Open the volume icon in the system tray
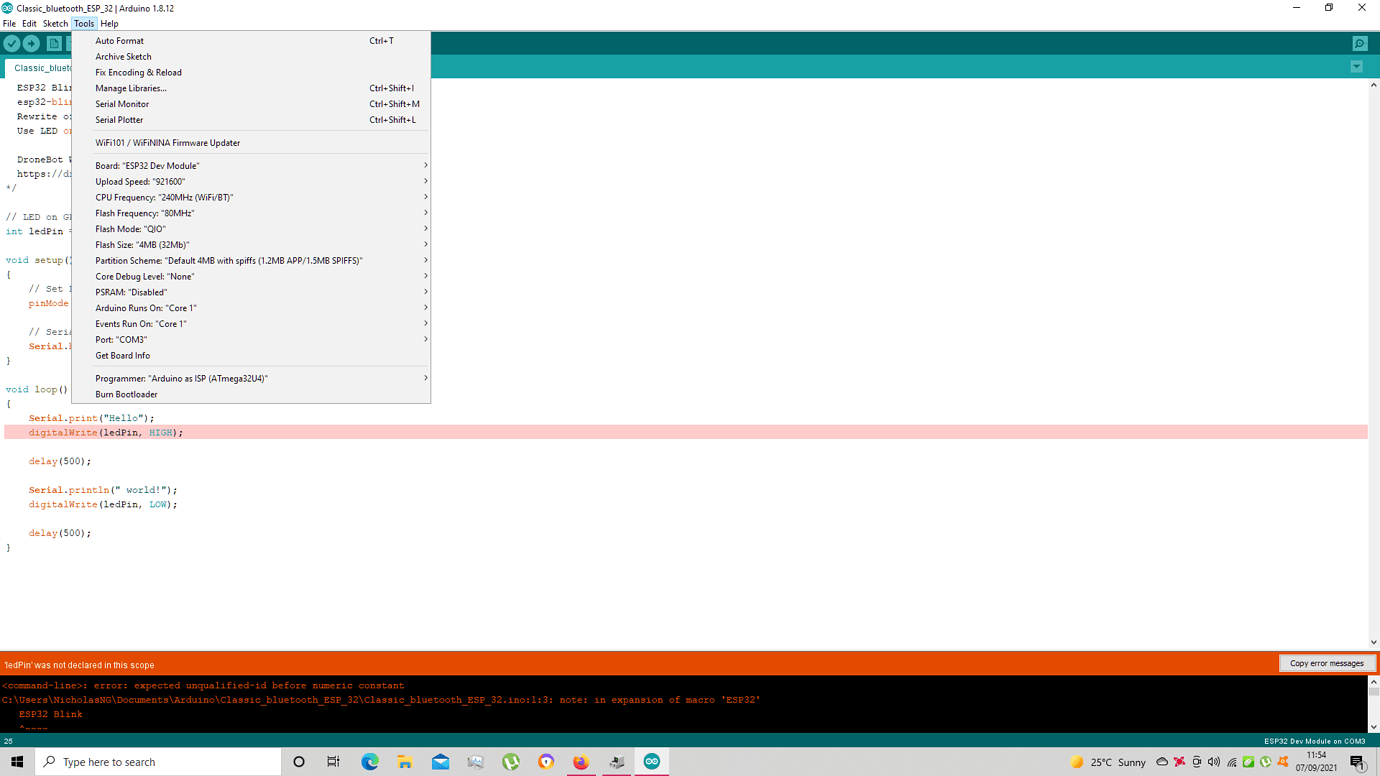1380x776 pixels. 1212,761
